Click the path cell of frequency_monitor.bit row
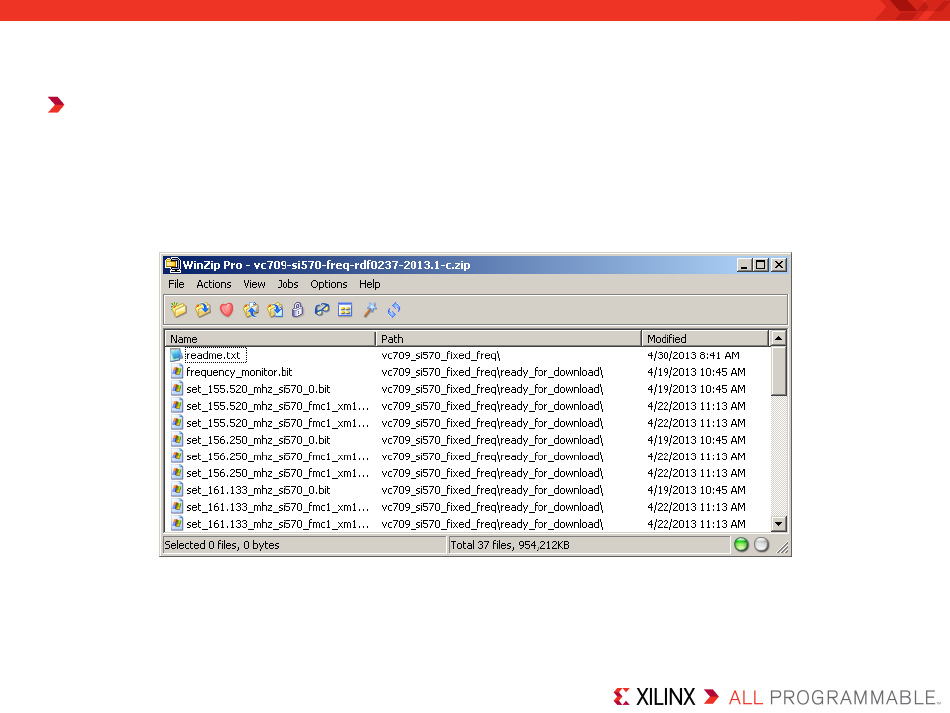This screenshot has height=713, width=950. (493, 372)
